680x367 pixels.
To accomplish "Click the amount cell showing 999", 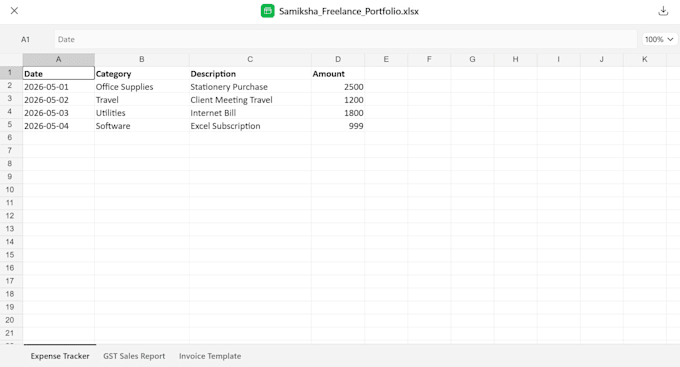I will [x=338, y=125].
